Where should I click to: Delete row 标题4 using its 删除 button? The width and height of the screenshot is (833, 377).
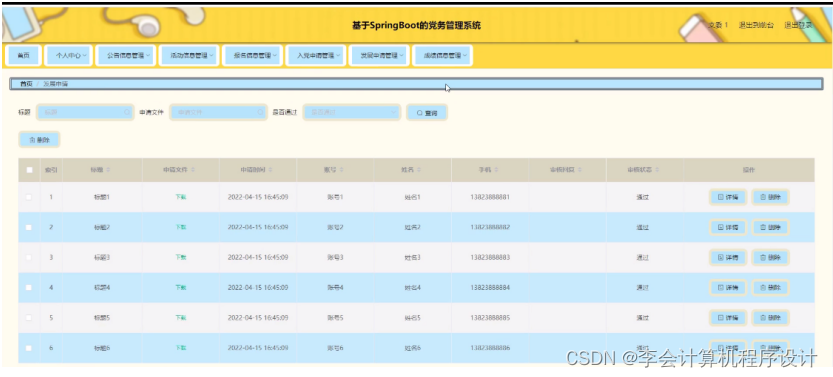pos(770,287)
